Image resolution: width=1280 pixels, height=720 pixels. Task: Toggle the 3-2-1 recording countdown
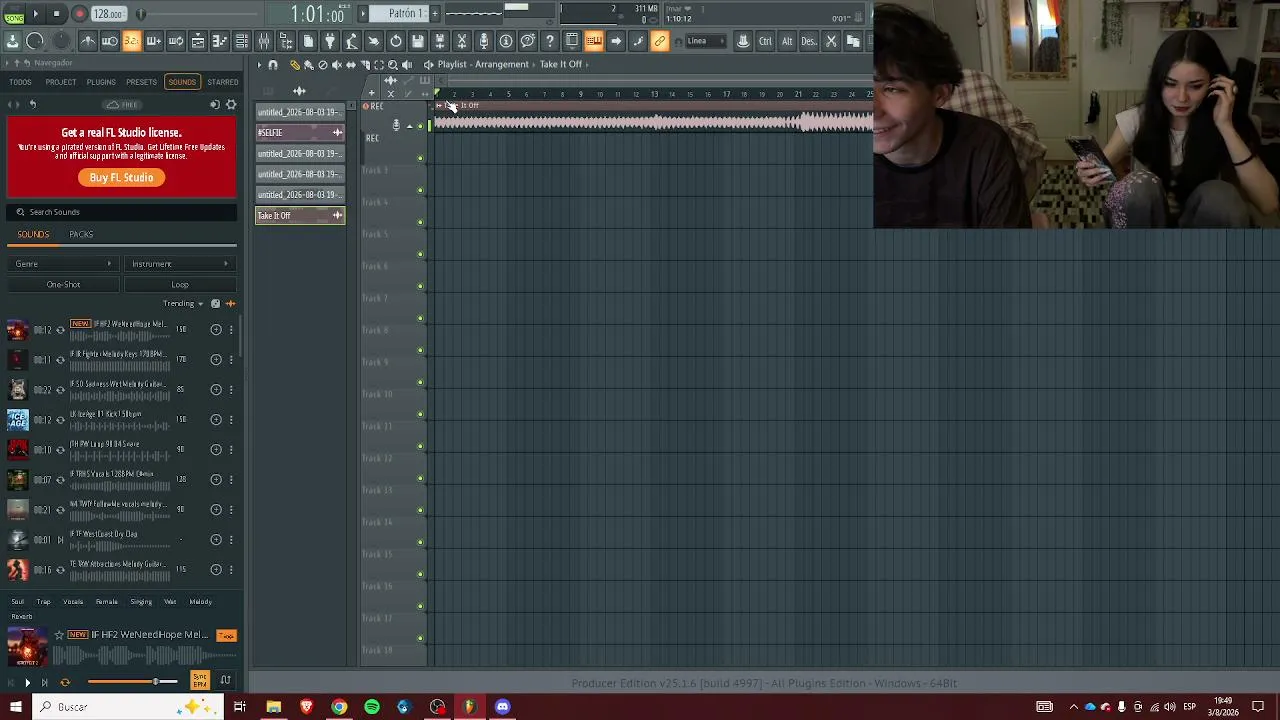(x=132, y=41)
